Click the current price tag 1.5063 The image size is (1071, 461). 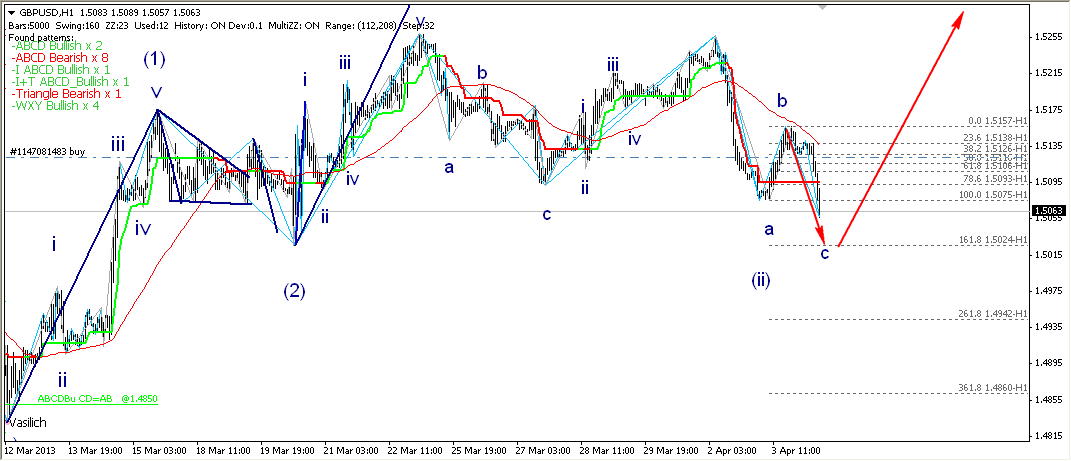point(1048,211)
